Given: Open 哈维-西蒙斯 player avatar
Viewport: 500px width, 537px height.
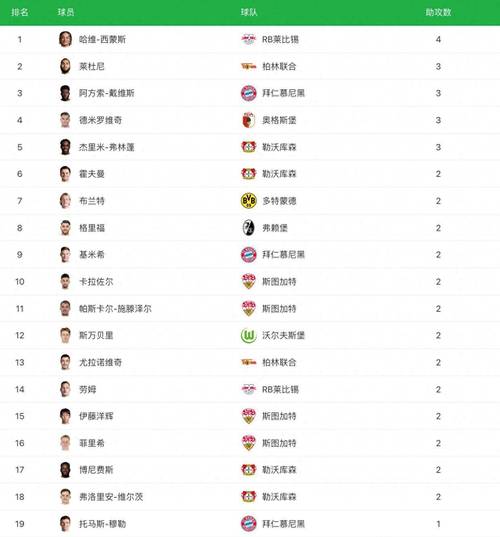Looking at the screenshot, I should tap(65, 39).
